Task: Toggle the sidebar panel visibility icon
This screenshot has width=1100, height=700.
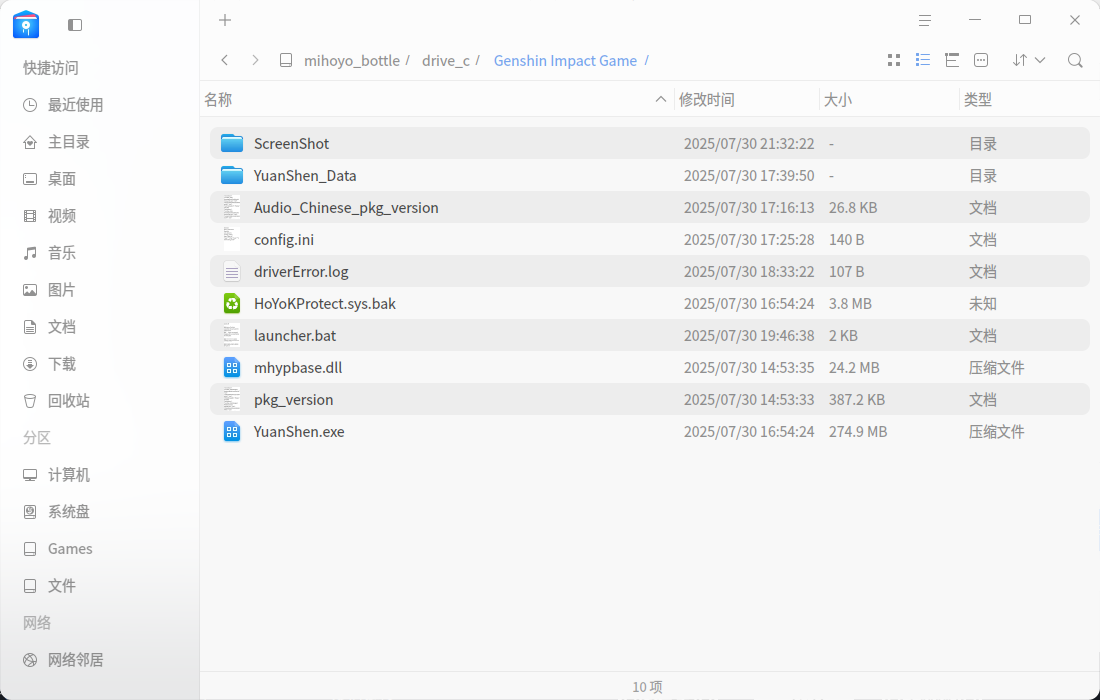Action: point(75,25)
